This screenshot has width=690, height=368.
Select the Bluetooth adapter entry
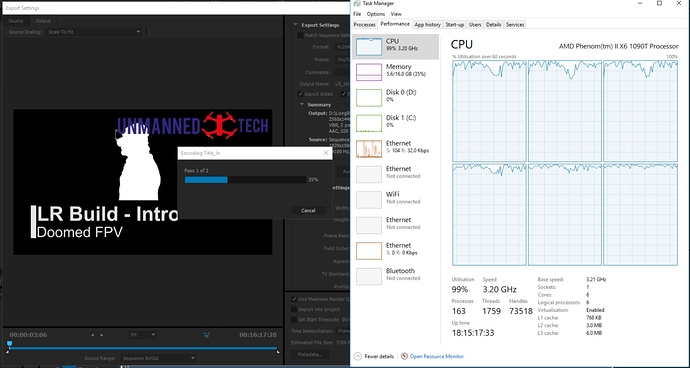pos(396,274)
